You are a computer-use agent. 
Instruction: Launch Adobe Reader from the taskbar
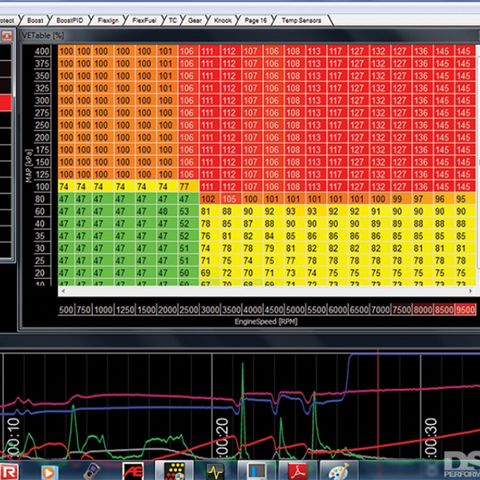click(x=298, y=472)
